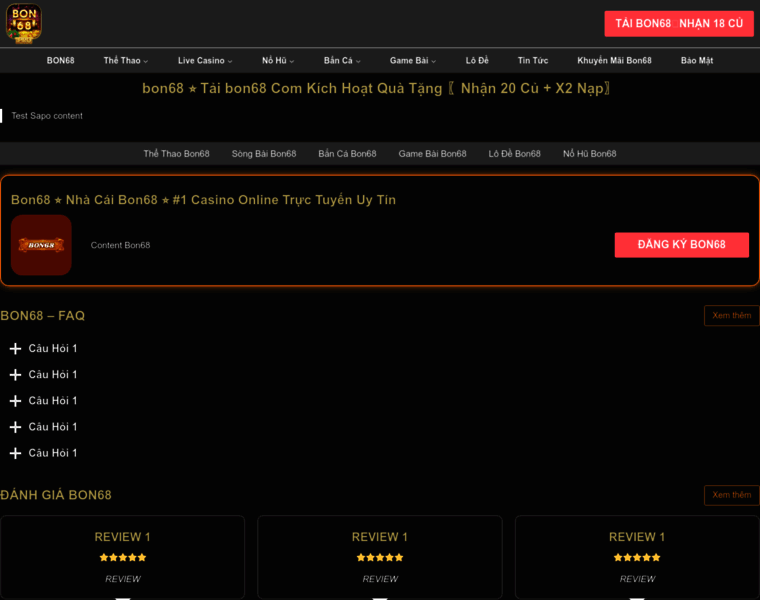Click the Bon68 Nhà Cái Casino heading
This screenshot has height=600, width=760.
click(x=204, y=200)
